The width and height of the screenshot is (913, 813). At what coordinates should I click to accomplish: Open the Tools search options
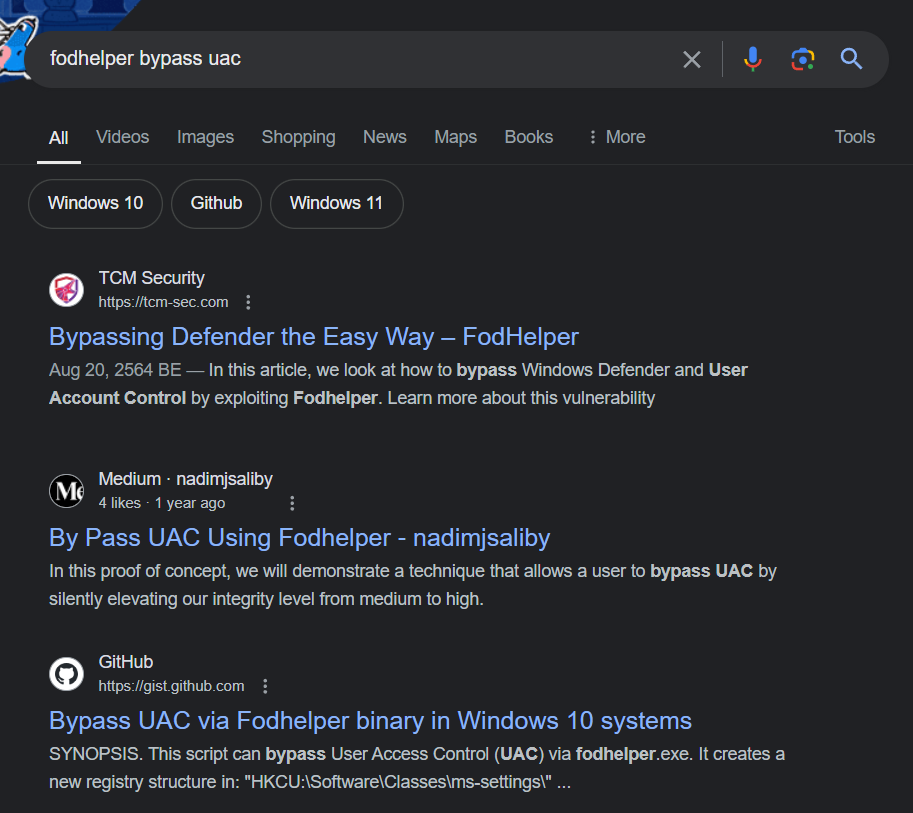coord(854,137)
